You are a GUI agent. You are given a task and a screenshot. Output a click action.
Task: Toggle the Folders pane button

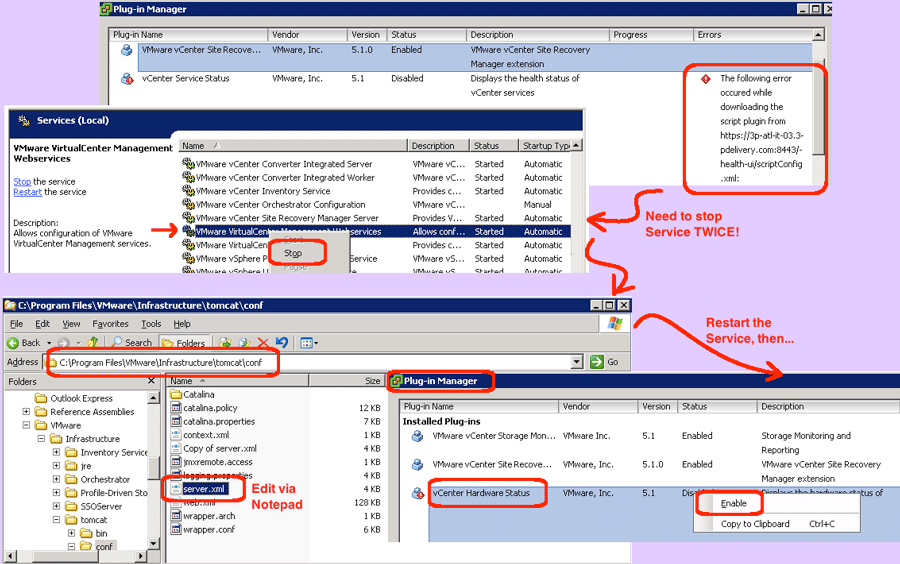pyautogui.click(x=183, y=343)
